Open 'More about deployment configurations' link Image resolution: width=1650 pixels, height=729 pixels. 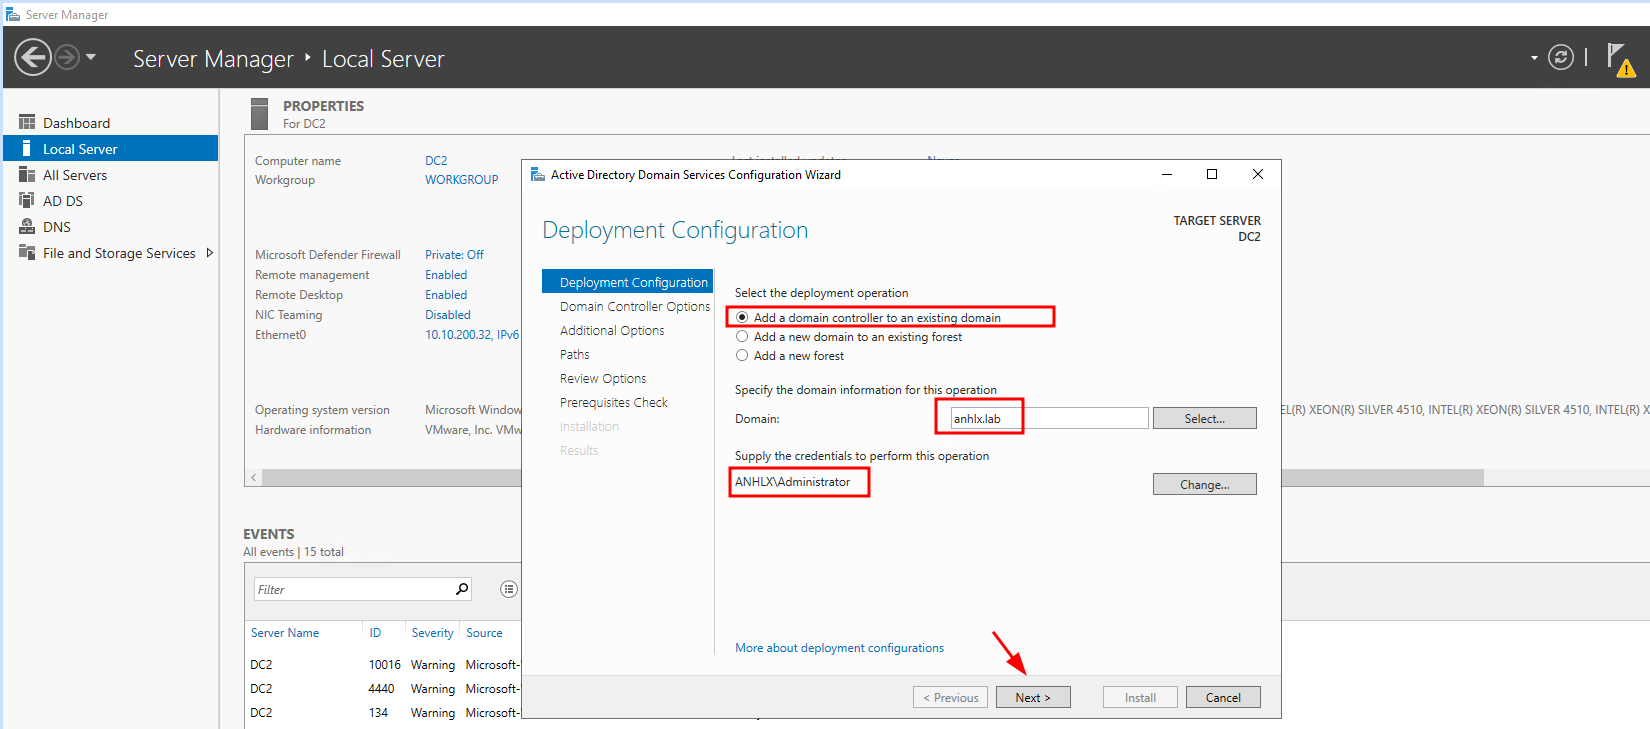point(839,648)
